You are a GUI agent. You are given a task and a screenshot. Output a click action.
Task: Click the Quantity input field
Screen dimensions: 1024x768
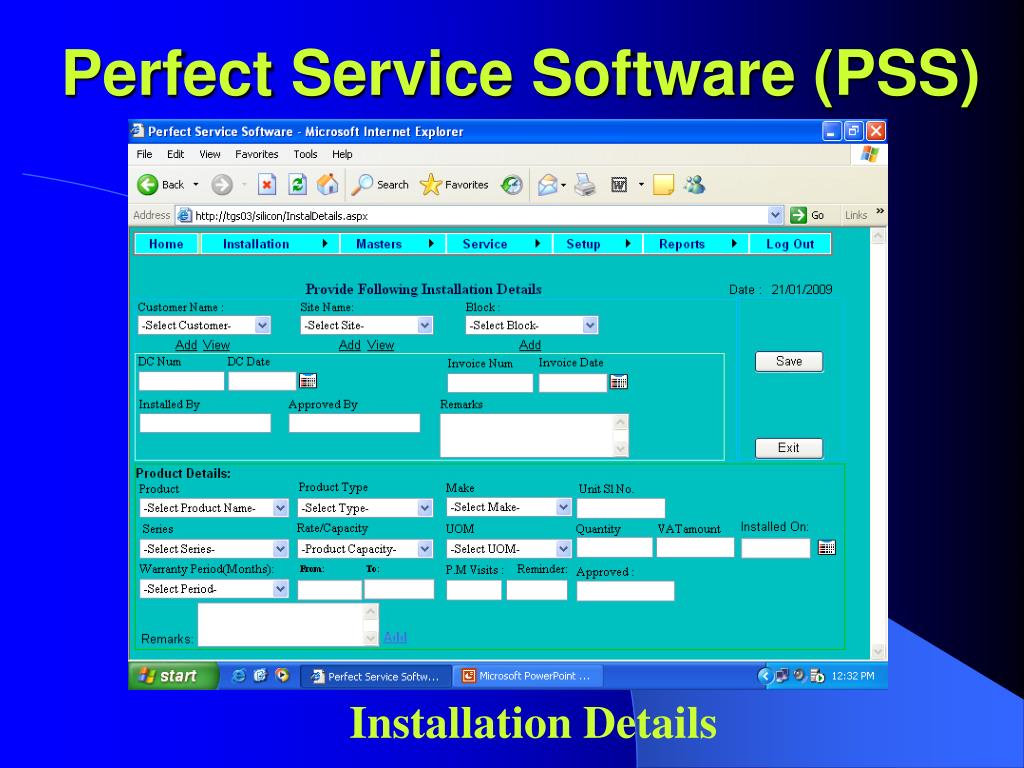point(615,548)
